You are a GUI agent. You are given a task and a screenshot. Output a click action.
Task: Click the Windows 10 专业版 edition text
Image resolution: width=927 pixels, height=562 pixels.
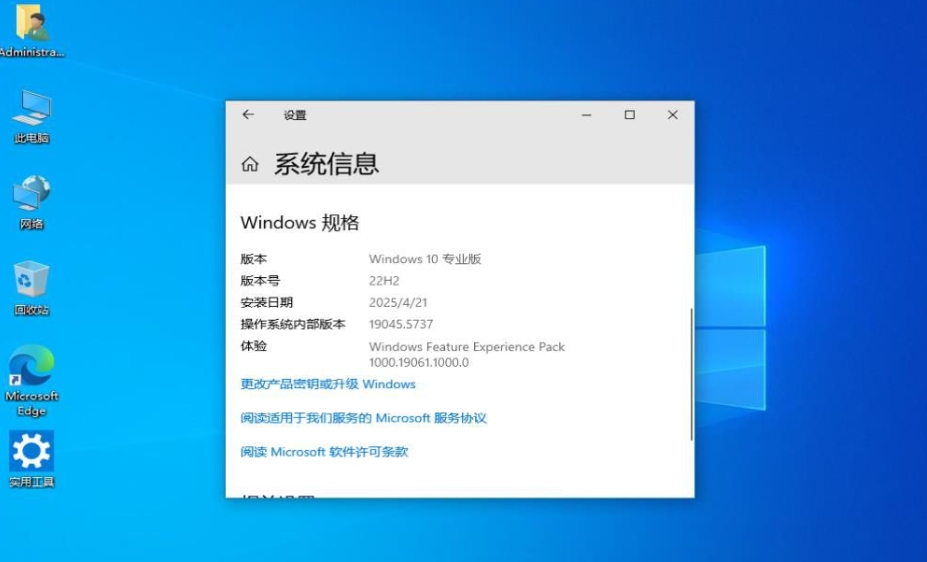(425, 259)
